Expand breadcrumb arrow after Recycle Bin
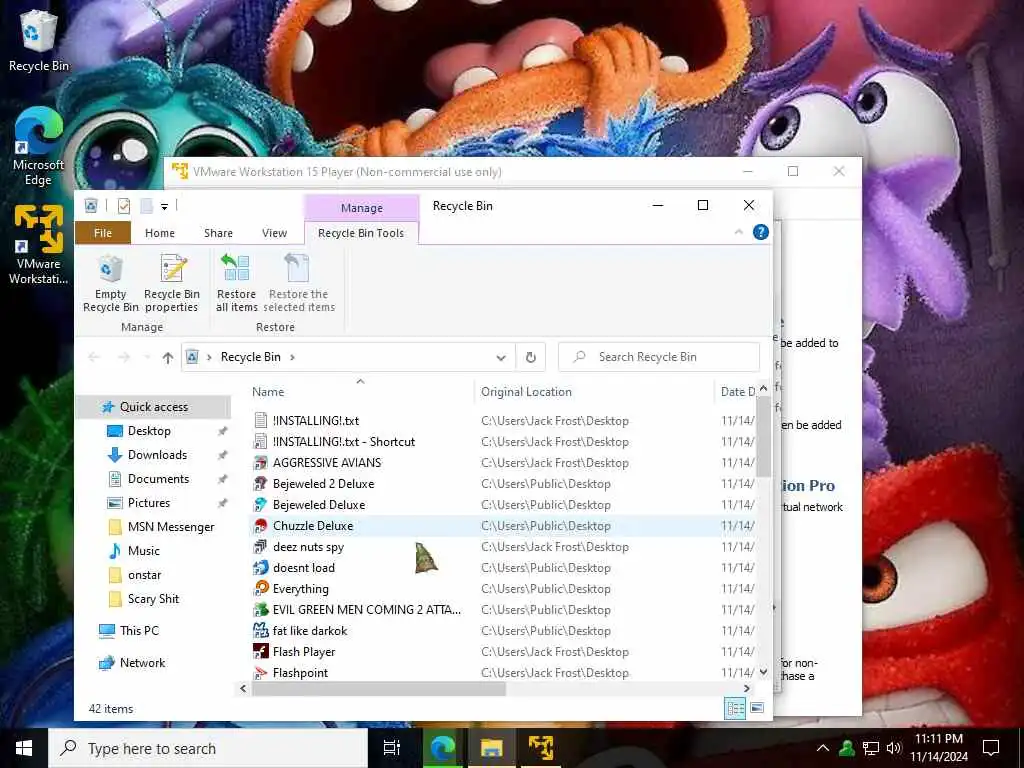Viewport: 1024px width, 768px height. (x=292, y=357)
